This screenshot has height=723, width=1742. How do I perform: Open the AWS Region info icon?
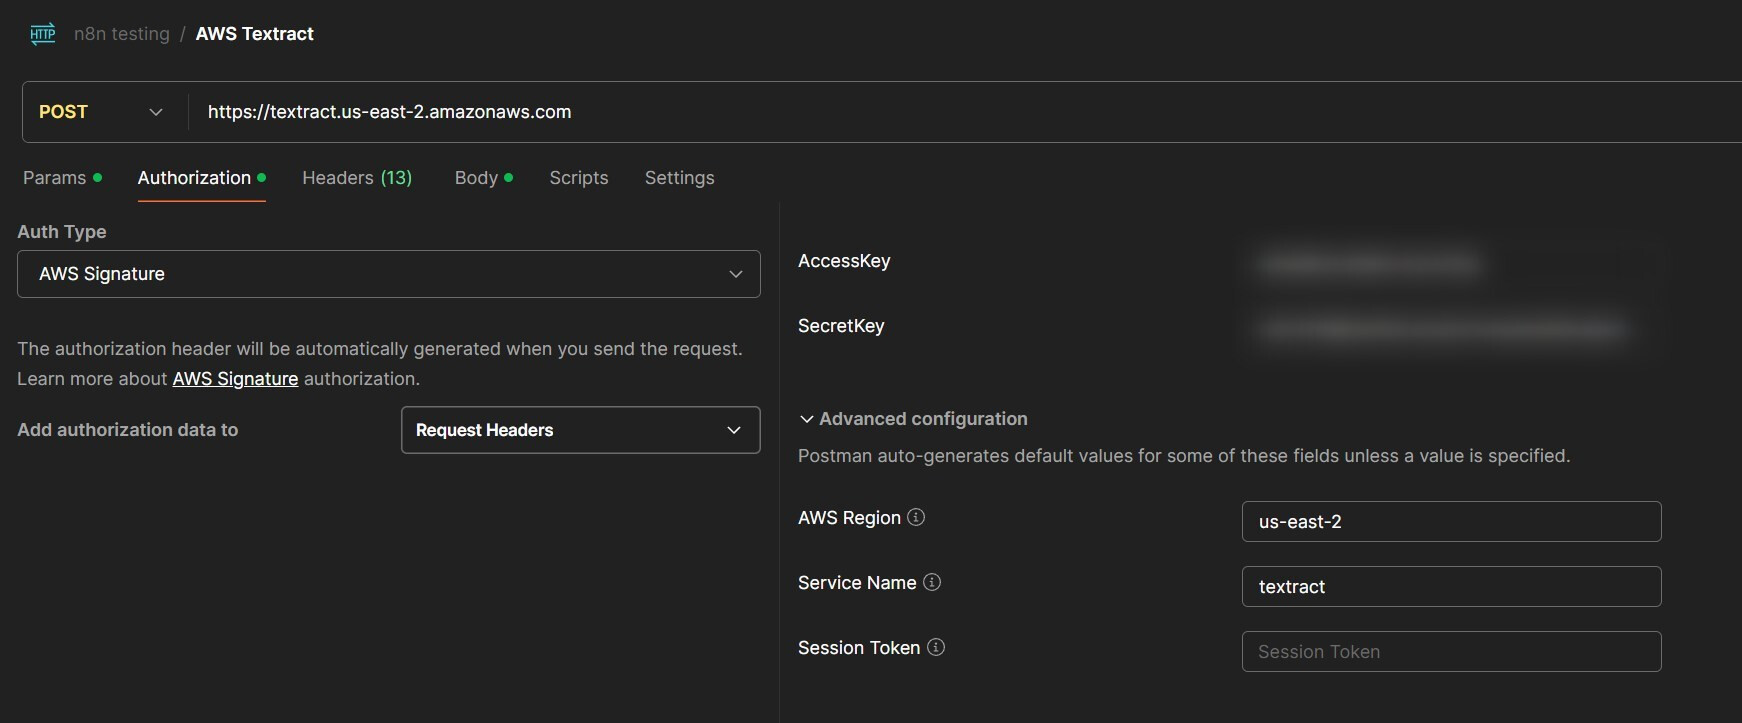click(x=916, y=517)
